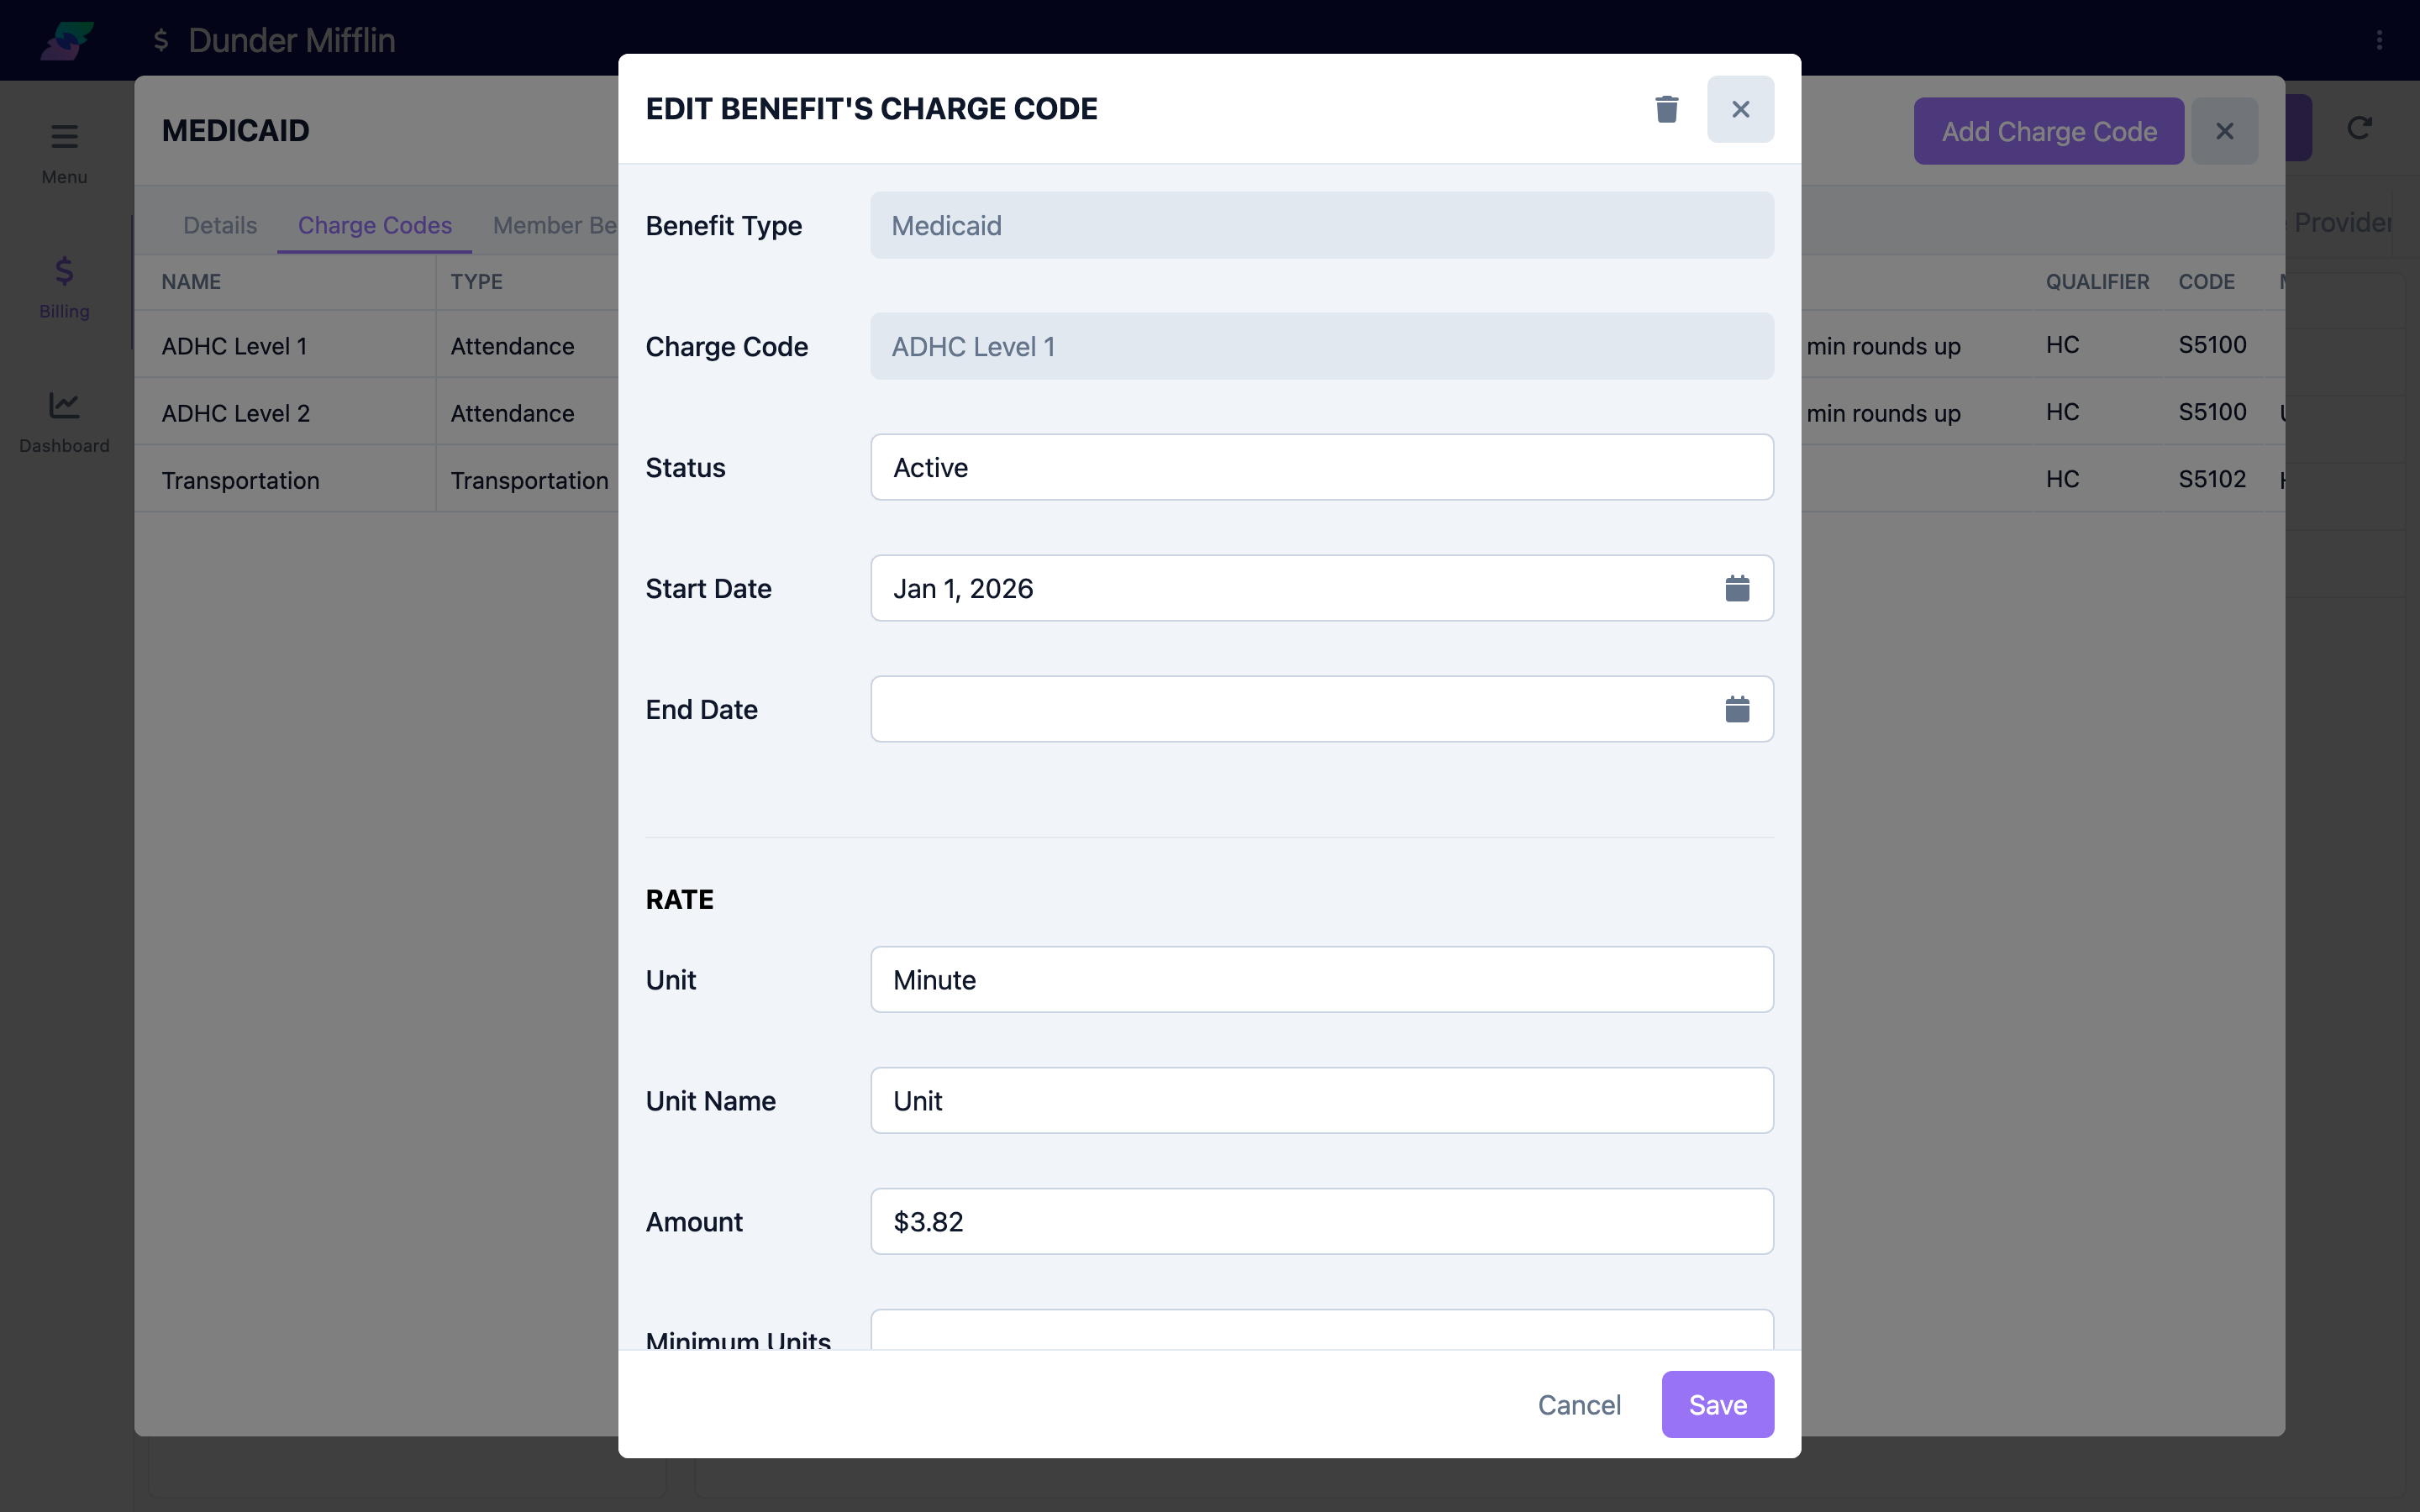Click the Start Date field Jan 1, 2026
Screen dimensions: 2420x1512
coord(1321,588)
